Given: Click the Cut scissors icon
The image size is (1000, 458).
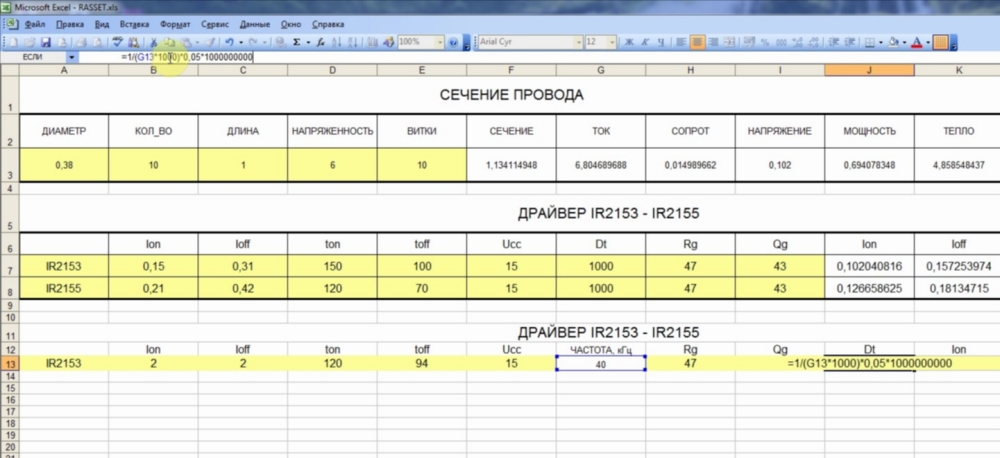Looking at the screenshot, I should coord(153,42).
